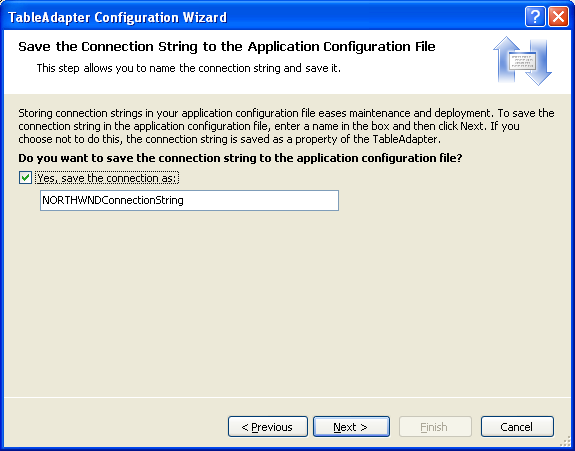This screenshot has width=575, height=451.
Task: Go back with the Previous button
Action: (x=268, y=426)
